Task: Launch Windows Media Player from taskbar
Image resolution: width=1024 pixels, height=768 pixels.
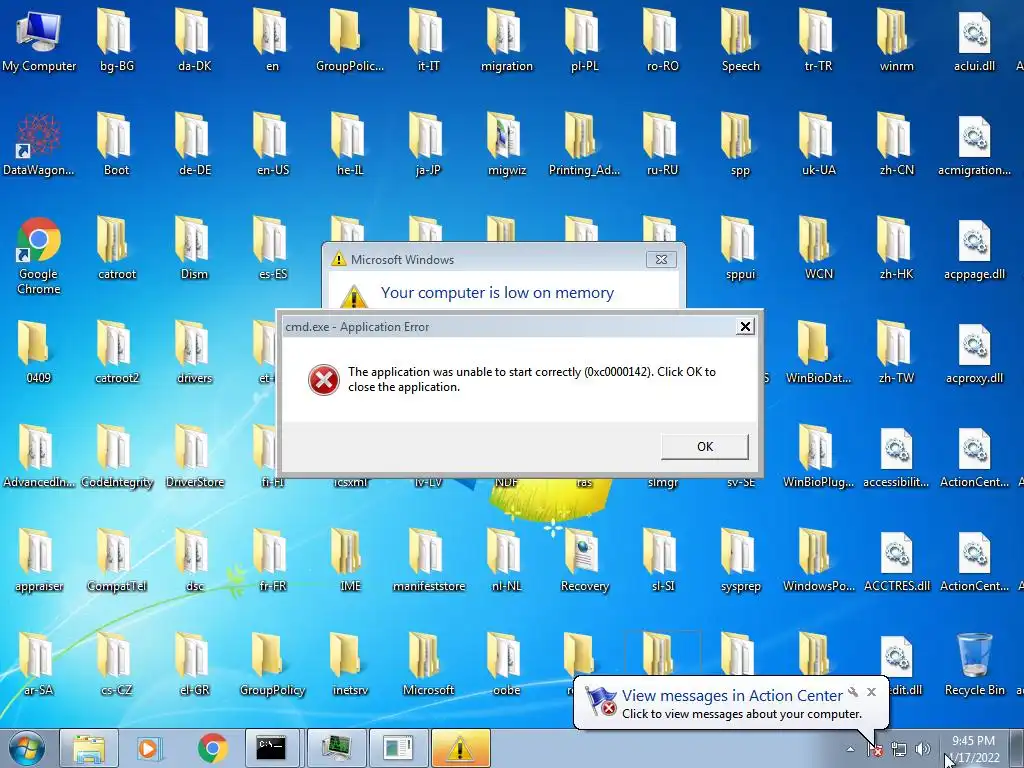Action: click(148, 748)
